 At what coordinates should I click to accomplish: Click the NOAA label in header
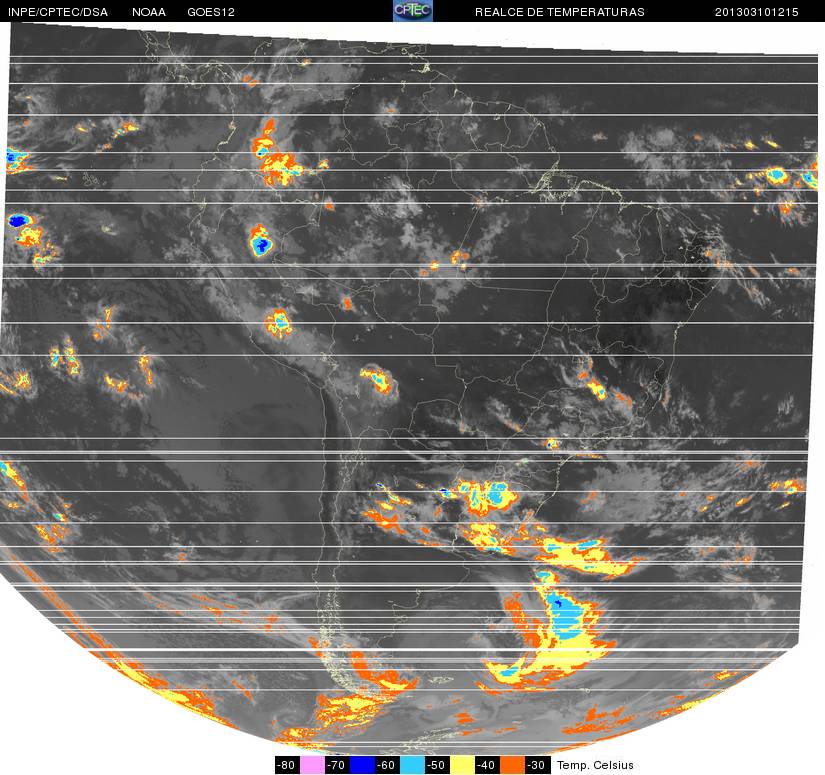(149, 12)
